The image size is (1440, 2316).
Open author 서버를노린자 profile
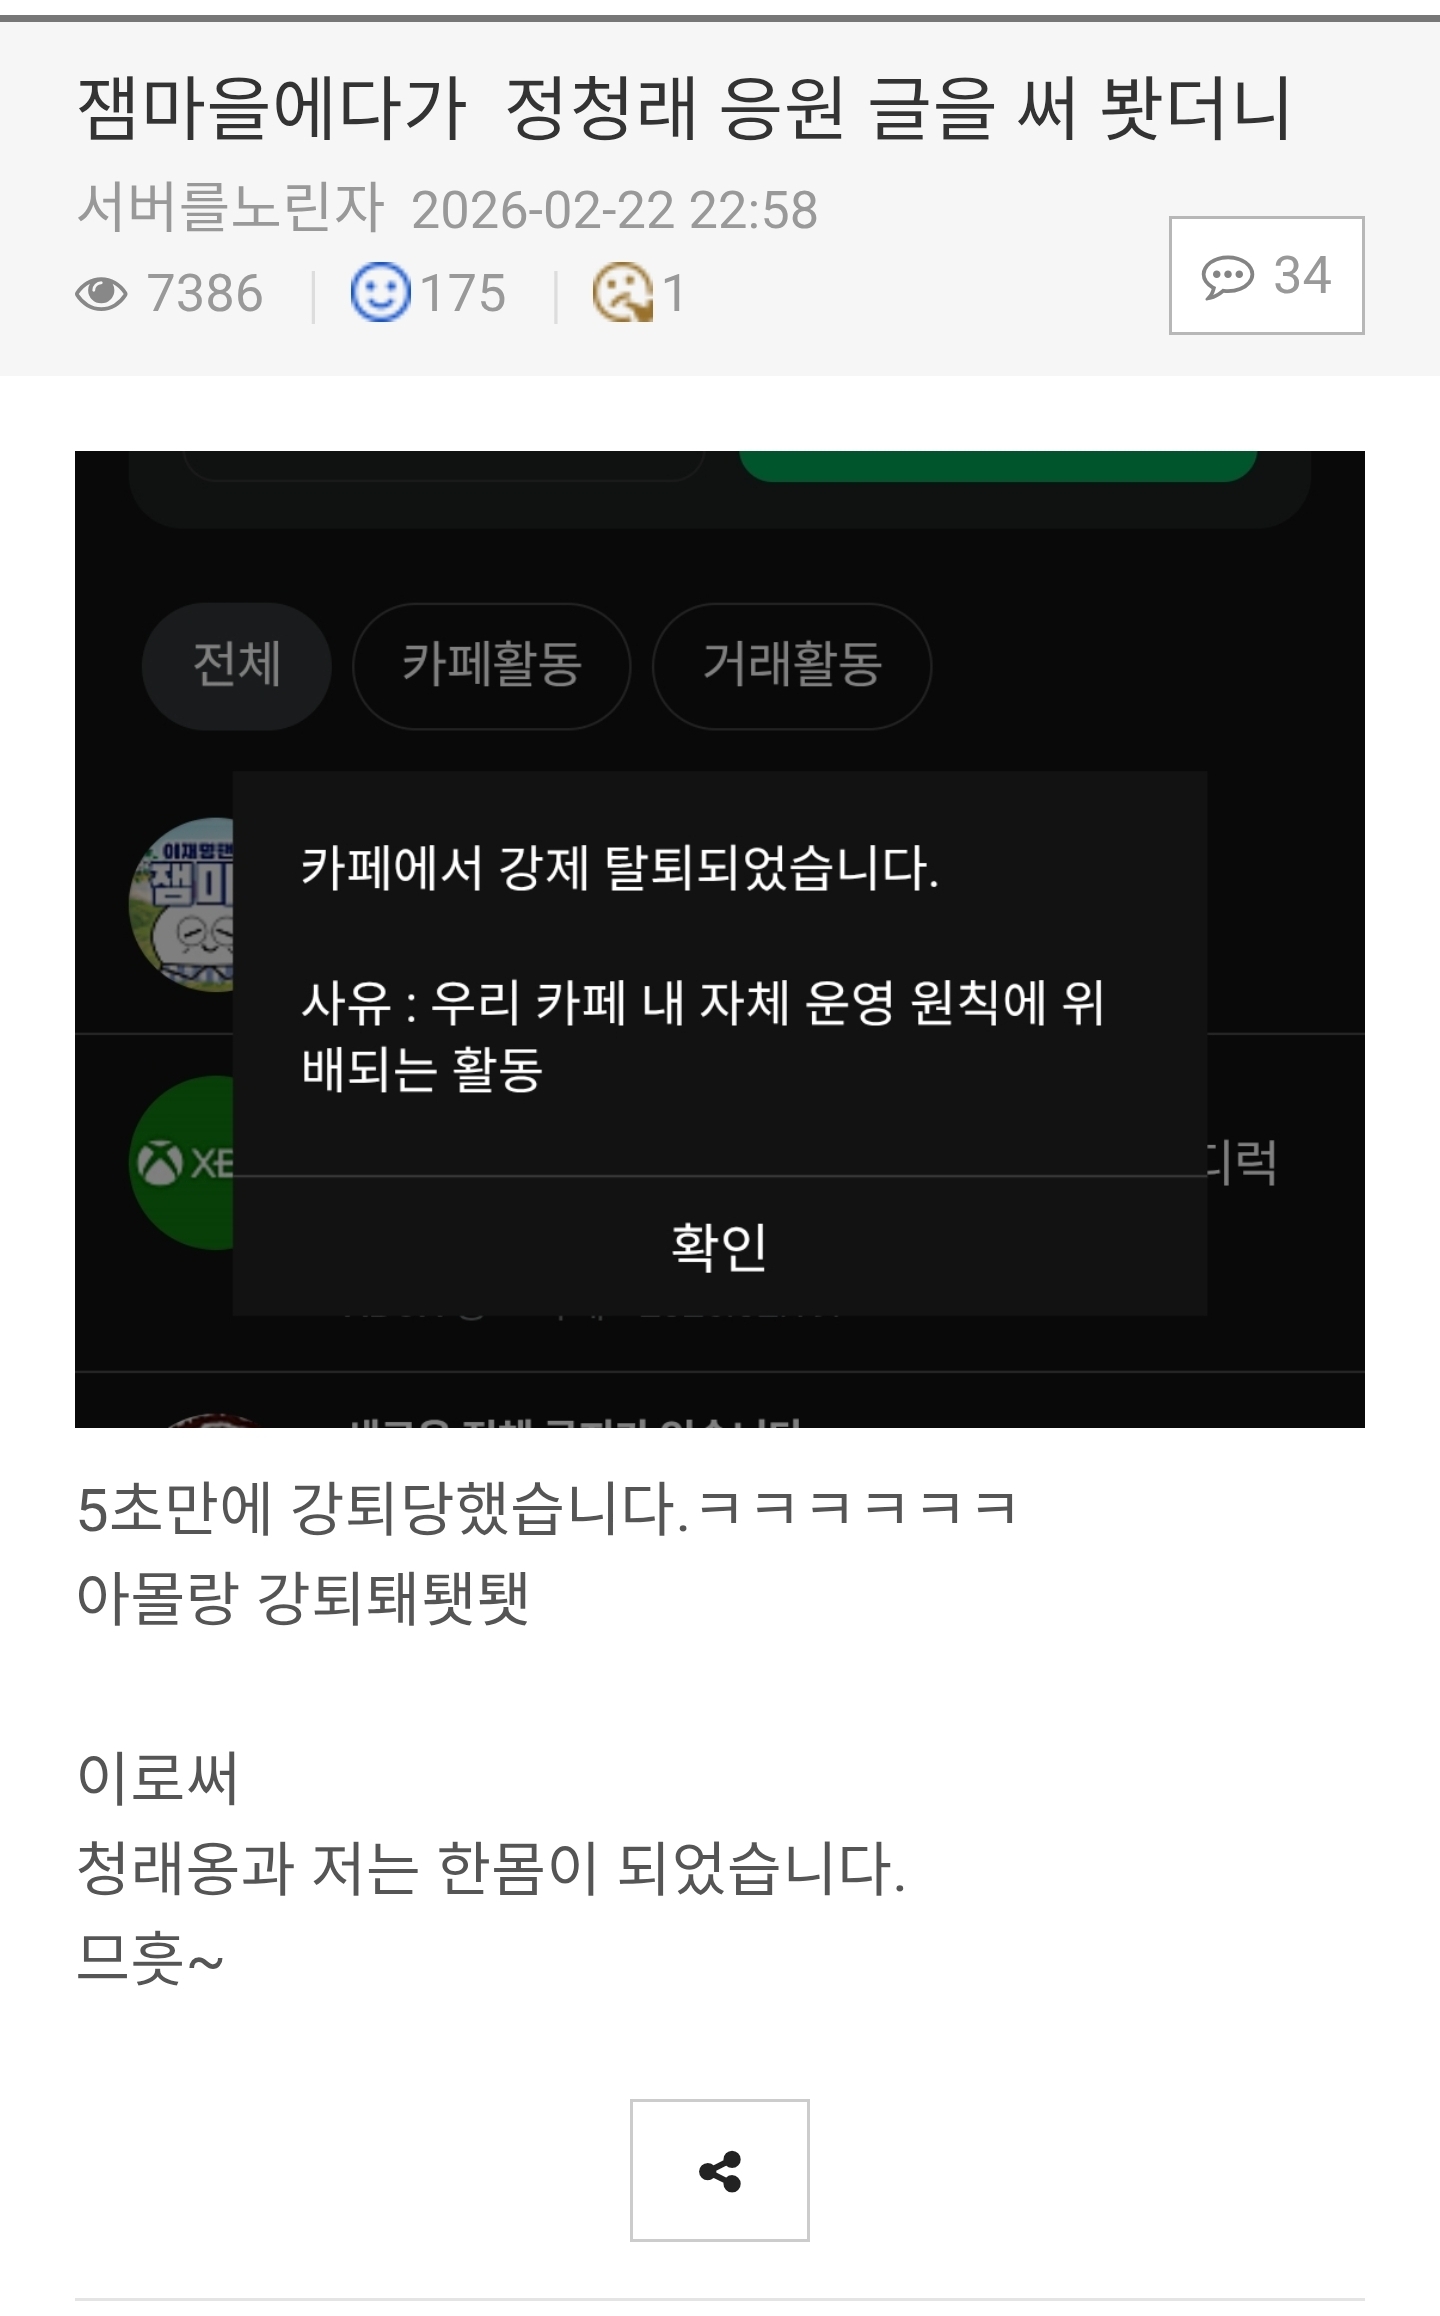coord(231,208)
